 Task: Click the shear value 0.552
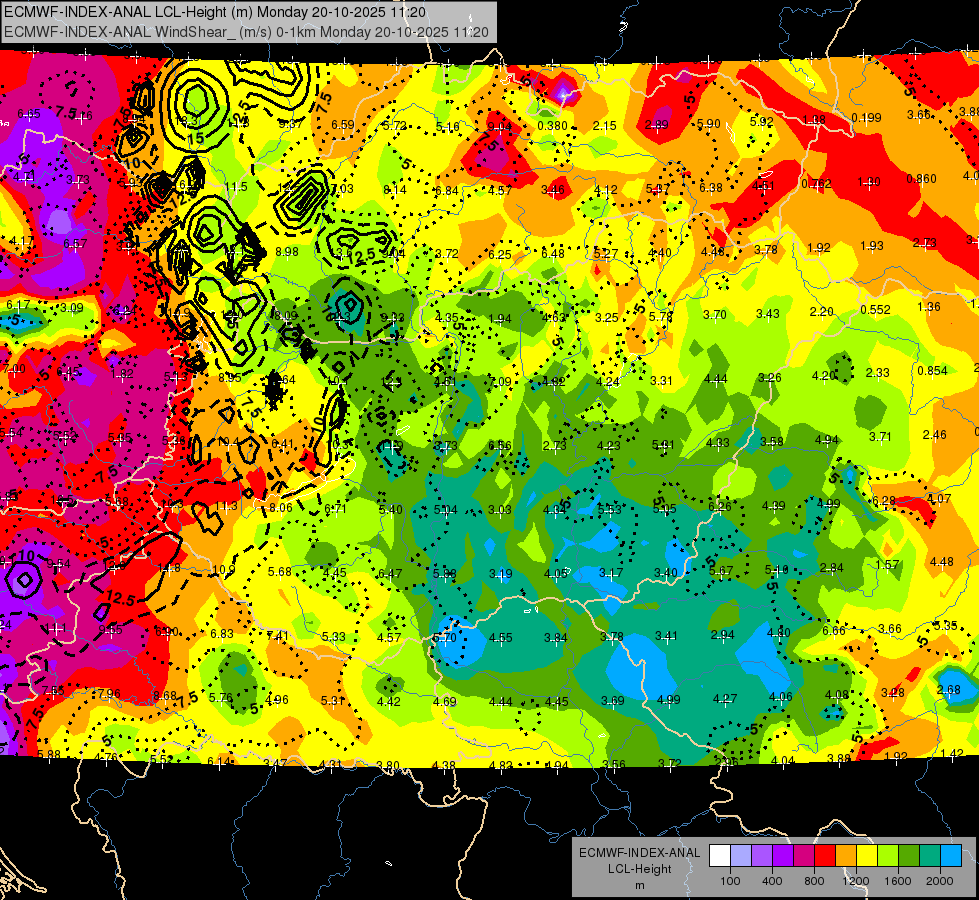click(x=875, y=310)
